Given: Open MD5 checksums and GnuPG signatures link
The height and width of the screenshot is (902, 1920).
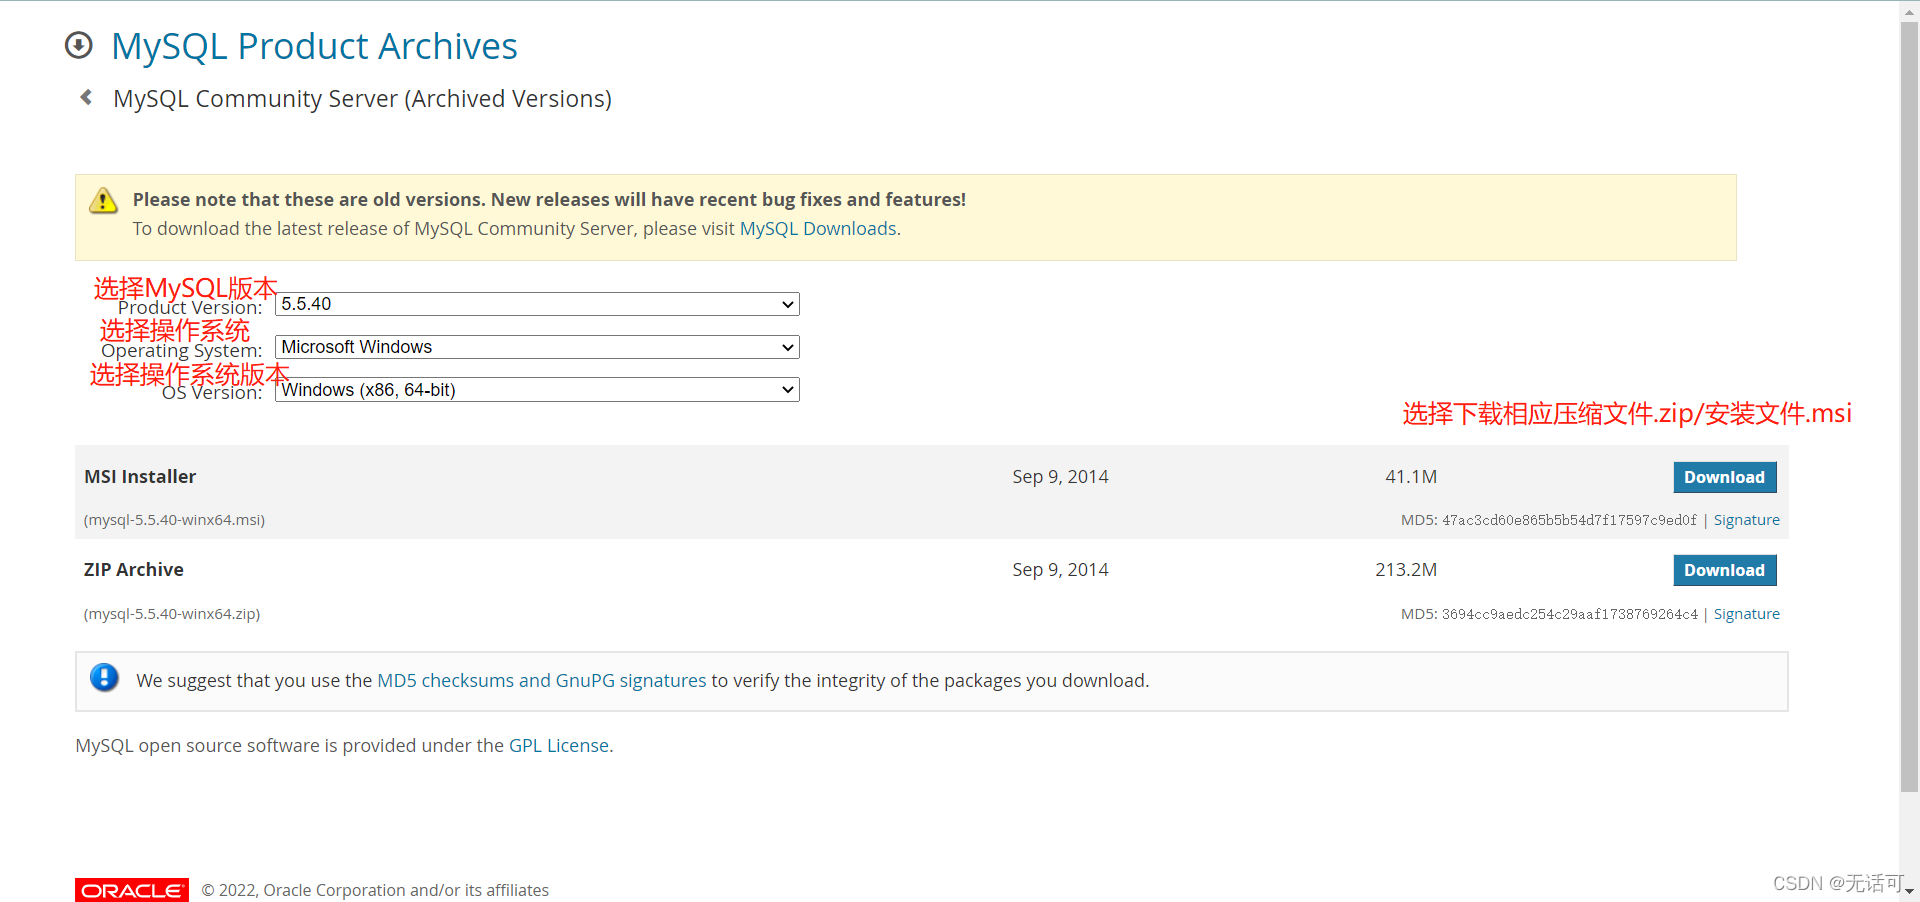Looking at the screenshot, I should click(542, 681).
